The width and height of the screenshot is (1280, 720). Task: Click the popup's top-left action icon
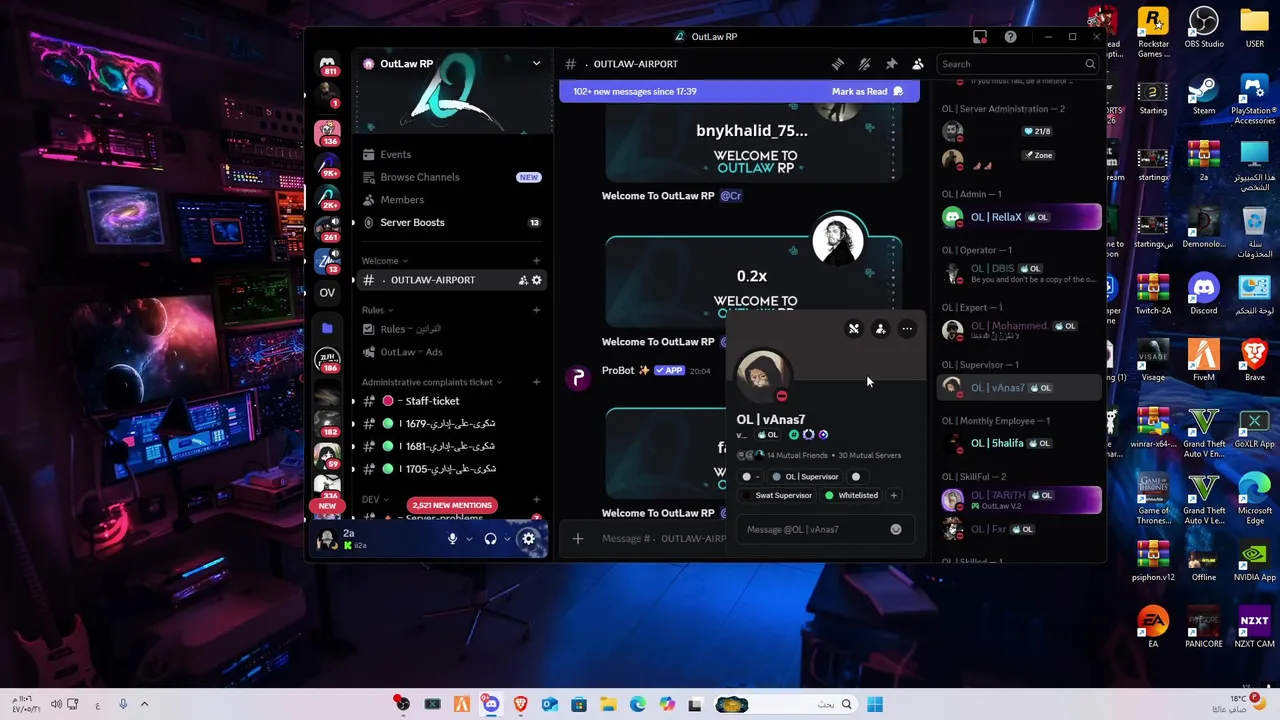tap(854, 329)
